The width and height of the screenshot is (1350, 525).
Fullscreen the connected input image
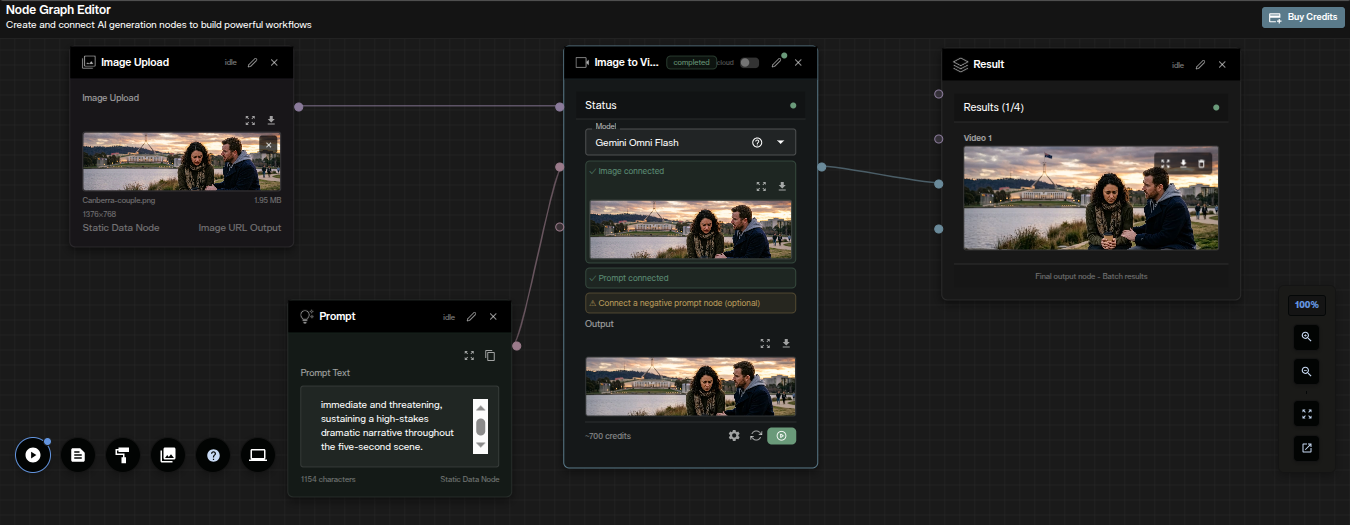pos(761,186)
